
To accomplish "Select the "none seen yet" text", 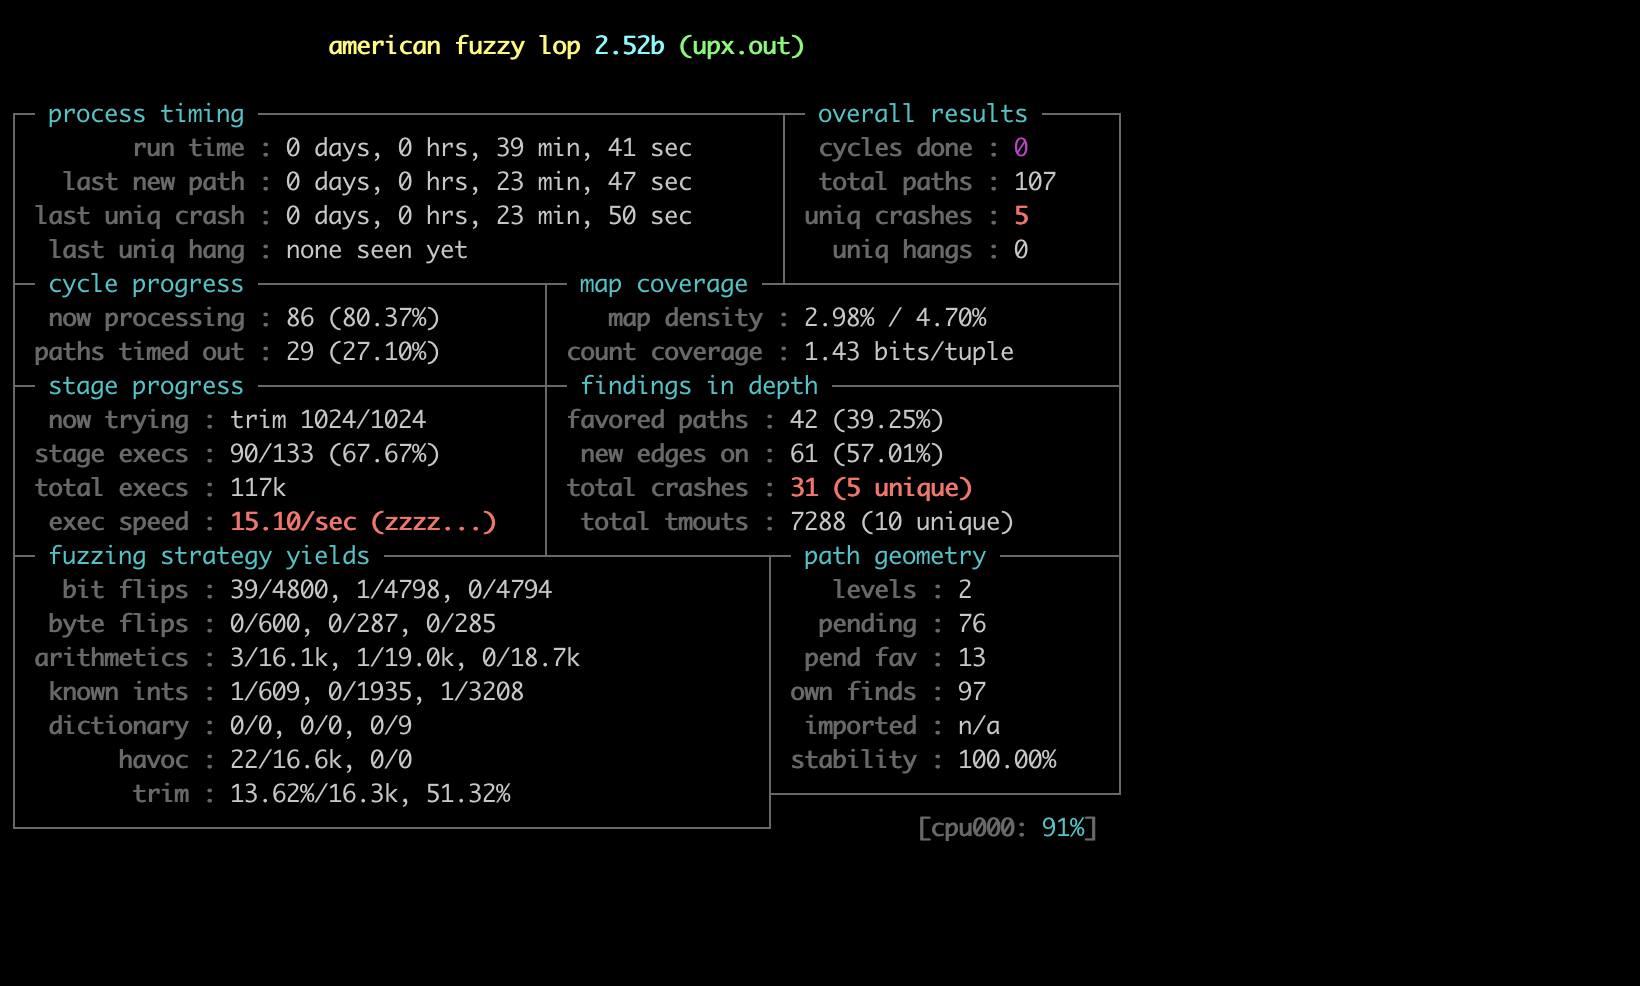I will [377, 250].
